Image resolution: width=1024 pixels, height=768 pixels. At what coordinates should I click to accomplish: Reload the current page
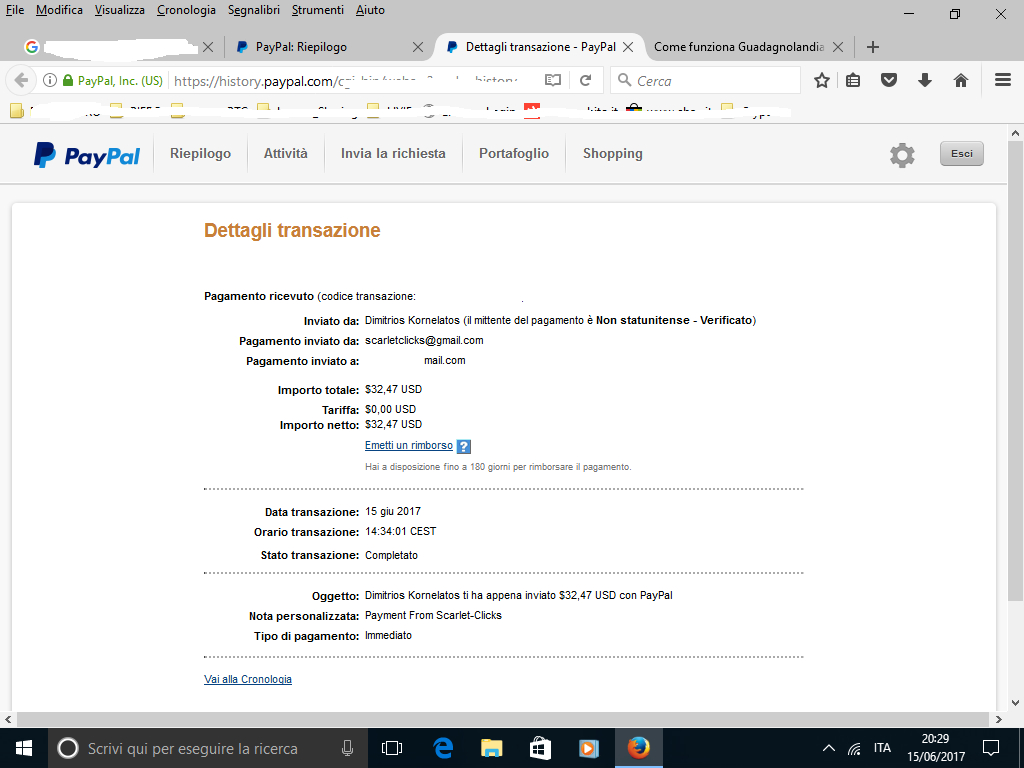coord(586,80)
